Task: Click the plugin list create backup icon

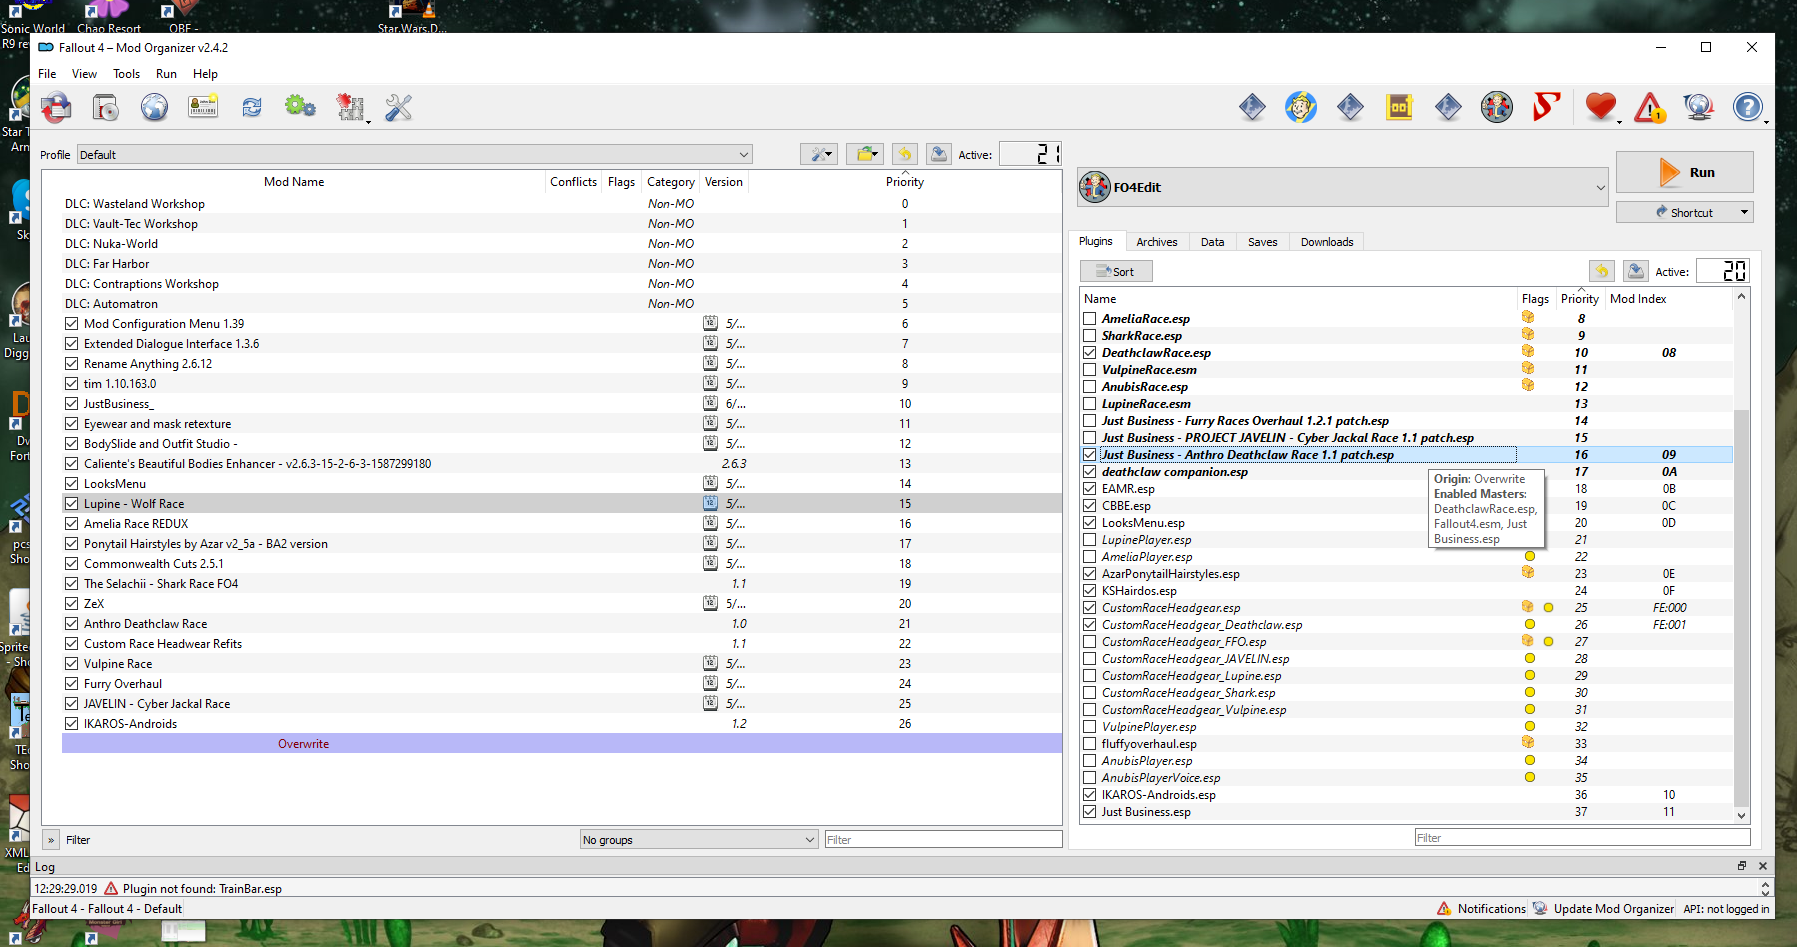Action: 1636,271
